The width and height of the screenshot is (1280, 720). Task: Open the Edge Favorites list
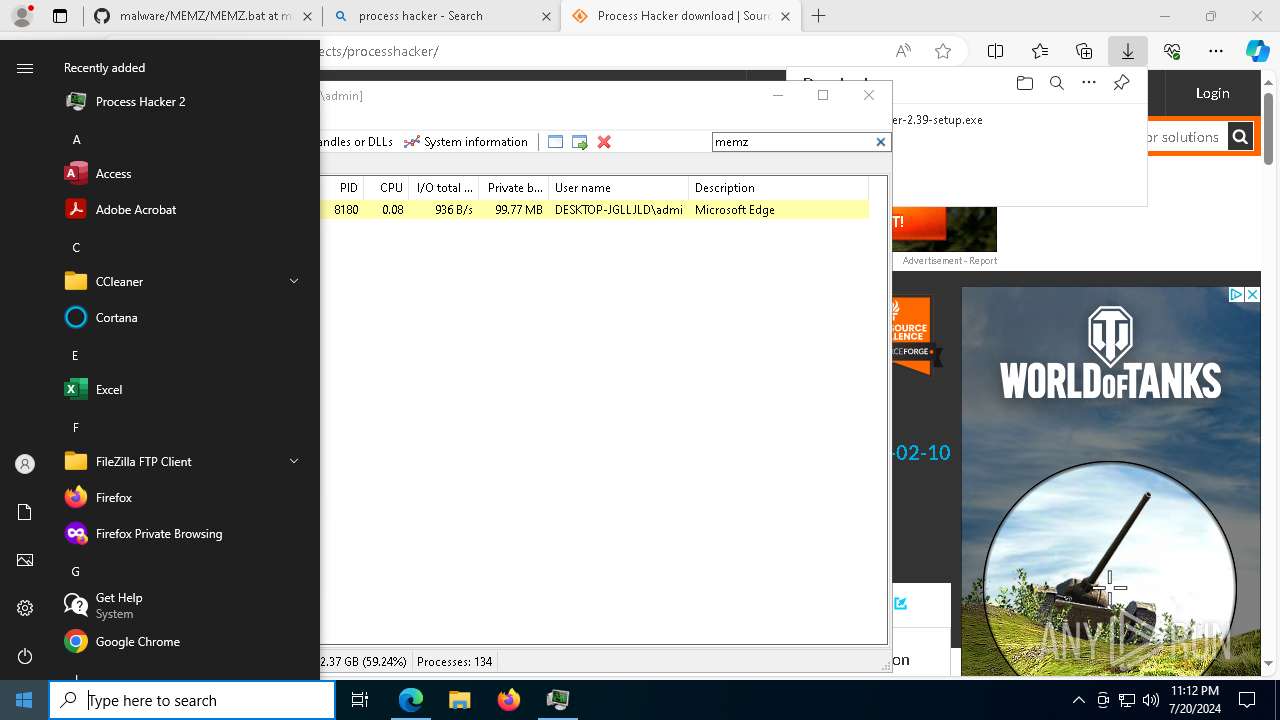[1039, 51]
